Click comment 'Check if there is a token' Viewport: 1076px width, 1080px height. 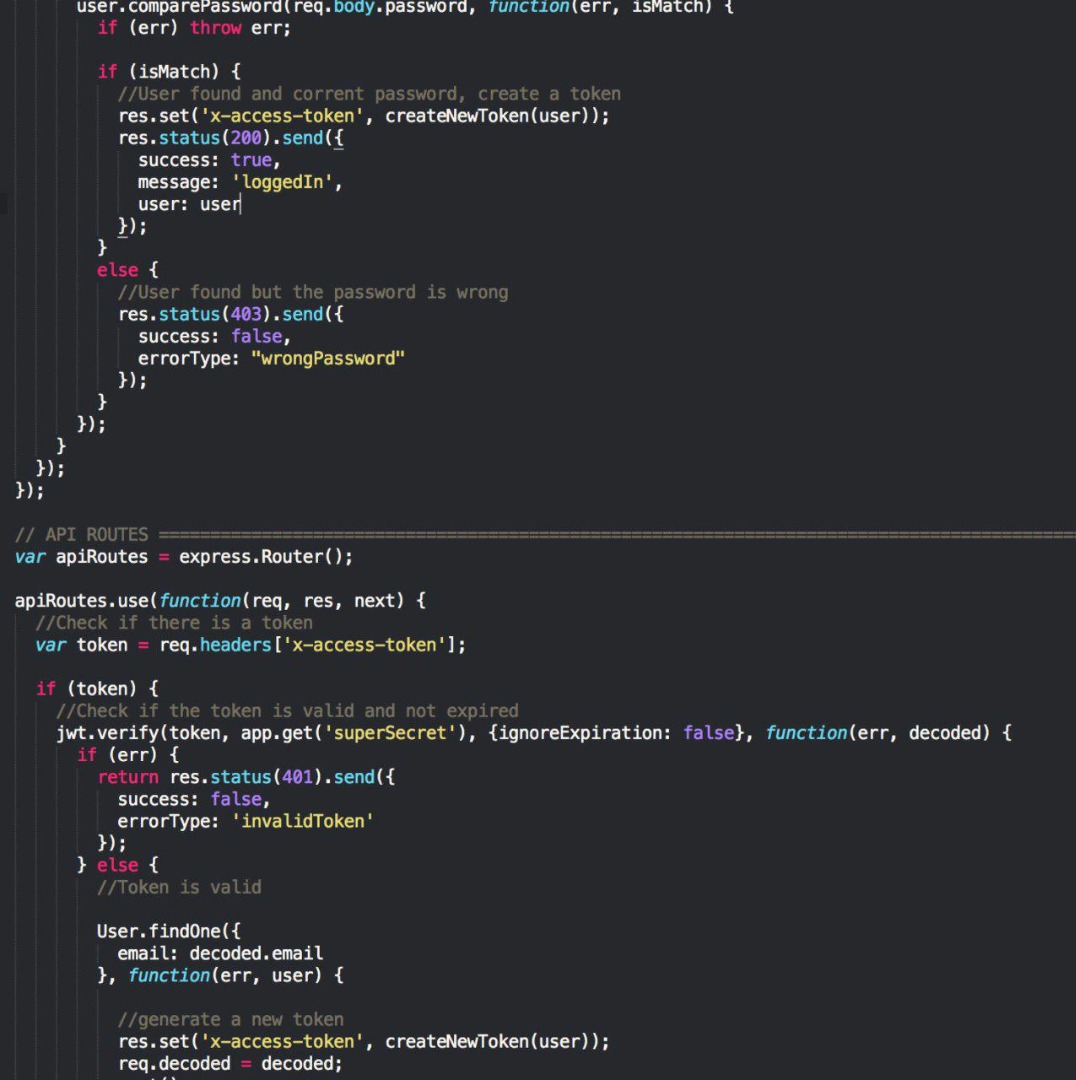174,623
